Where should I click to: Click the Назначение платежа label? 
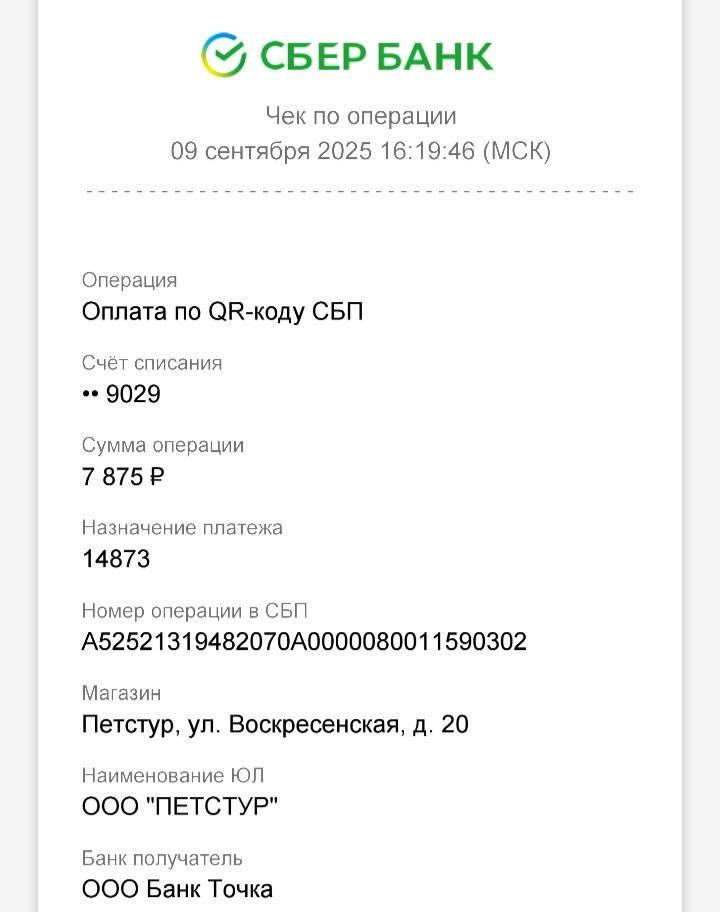click(182, 528)
